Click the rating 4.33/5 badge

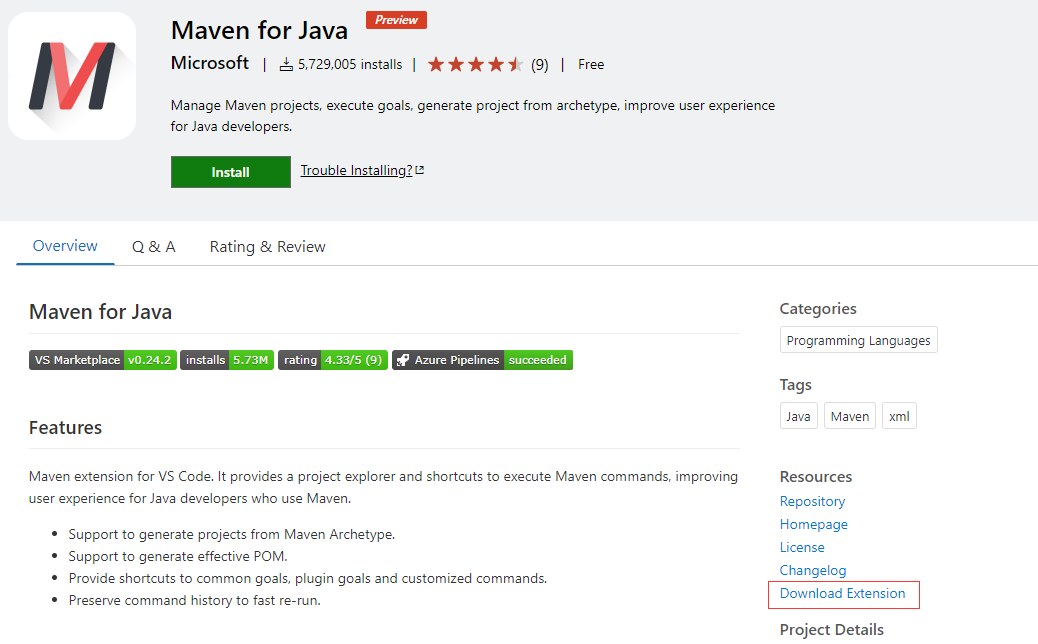coord(332,360)
